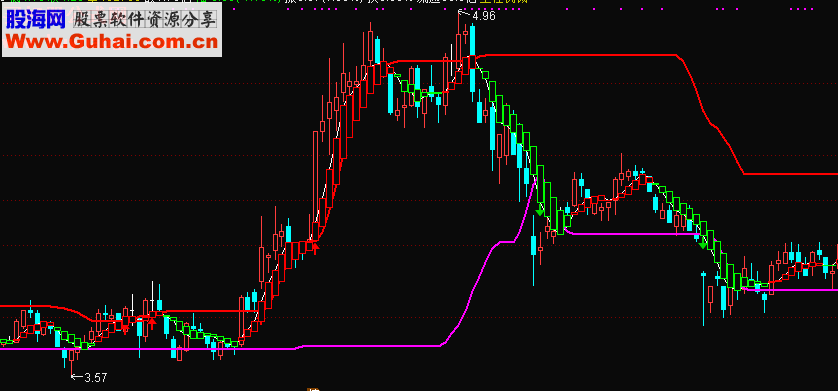Click the rightmost green sell arrow

pos(703,244)
